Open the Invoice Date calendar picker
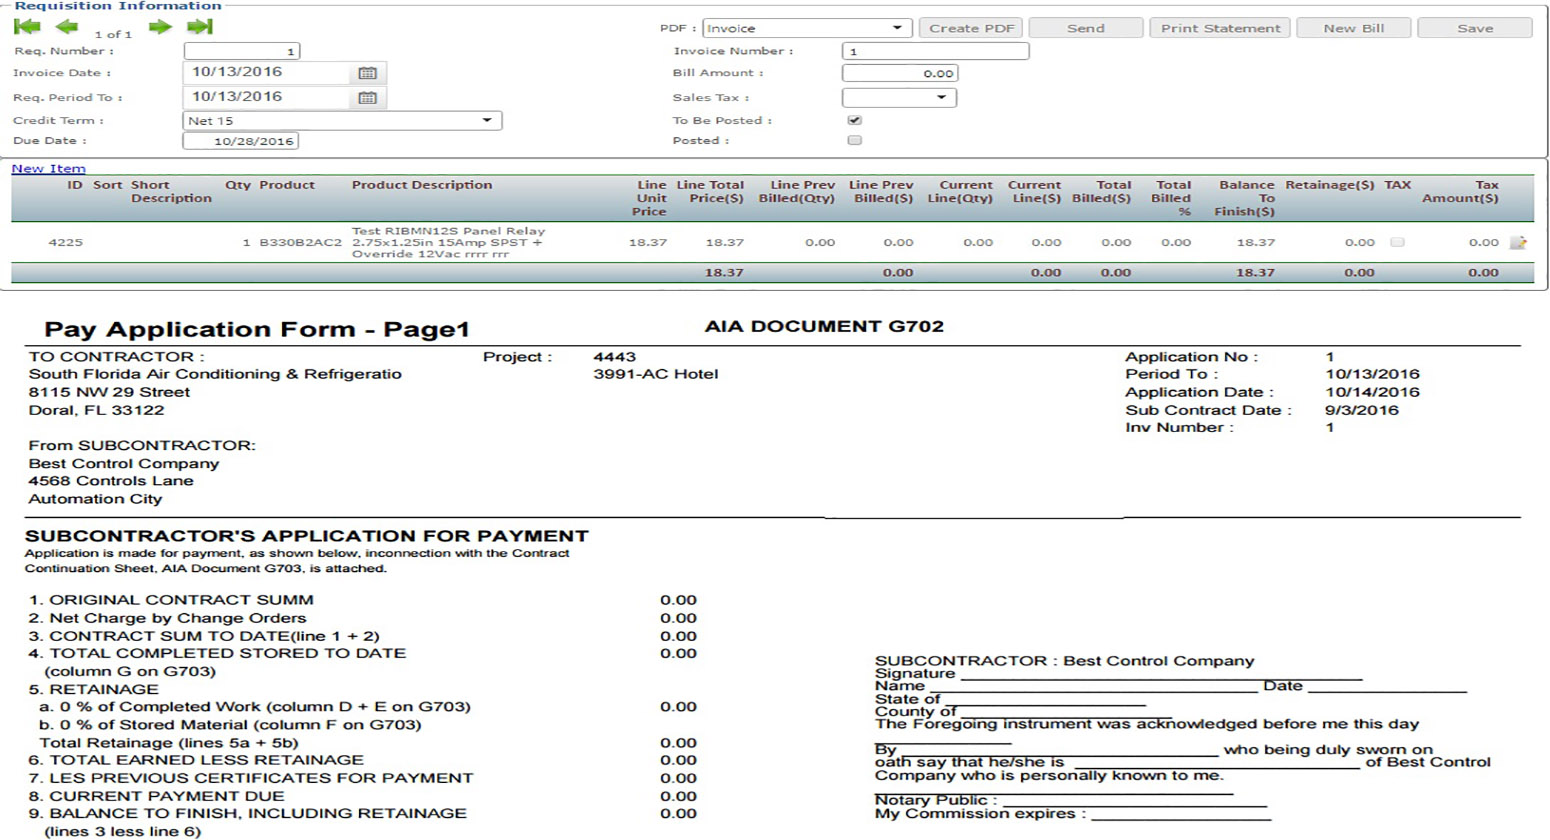Image resolution: width=1550 pixels, height=840 pixels. coord(367,72)
